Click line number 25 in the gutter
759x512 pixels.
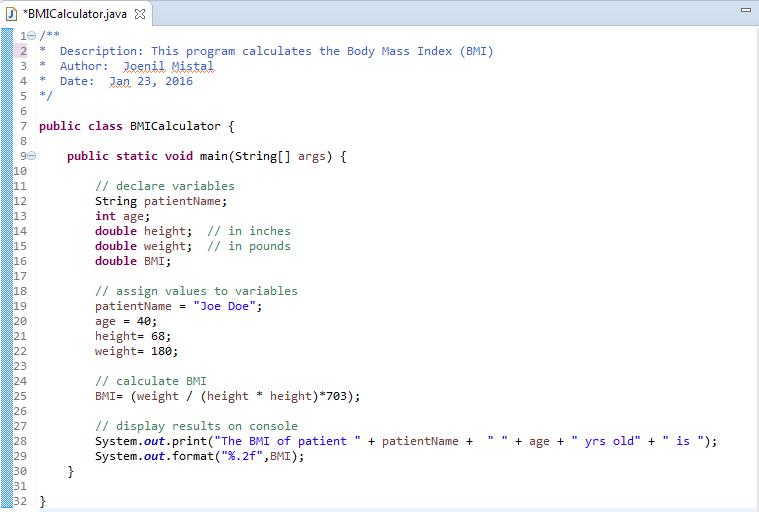(x=20, y=396)
